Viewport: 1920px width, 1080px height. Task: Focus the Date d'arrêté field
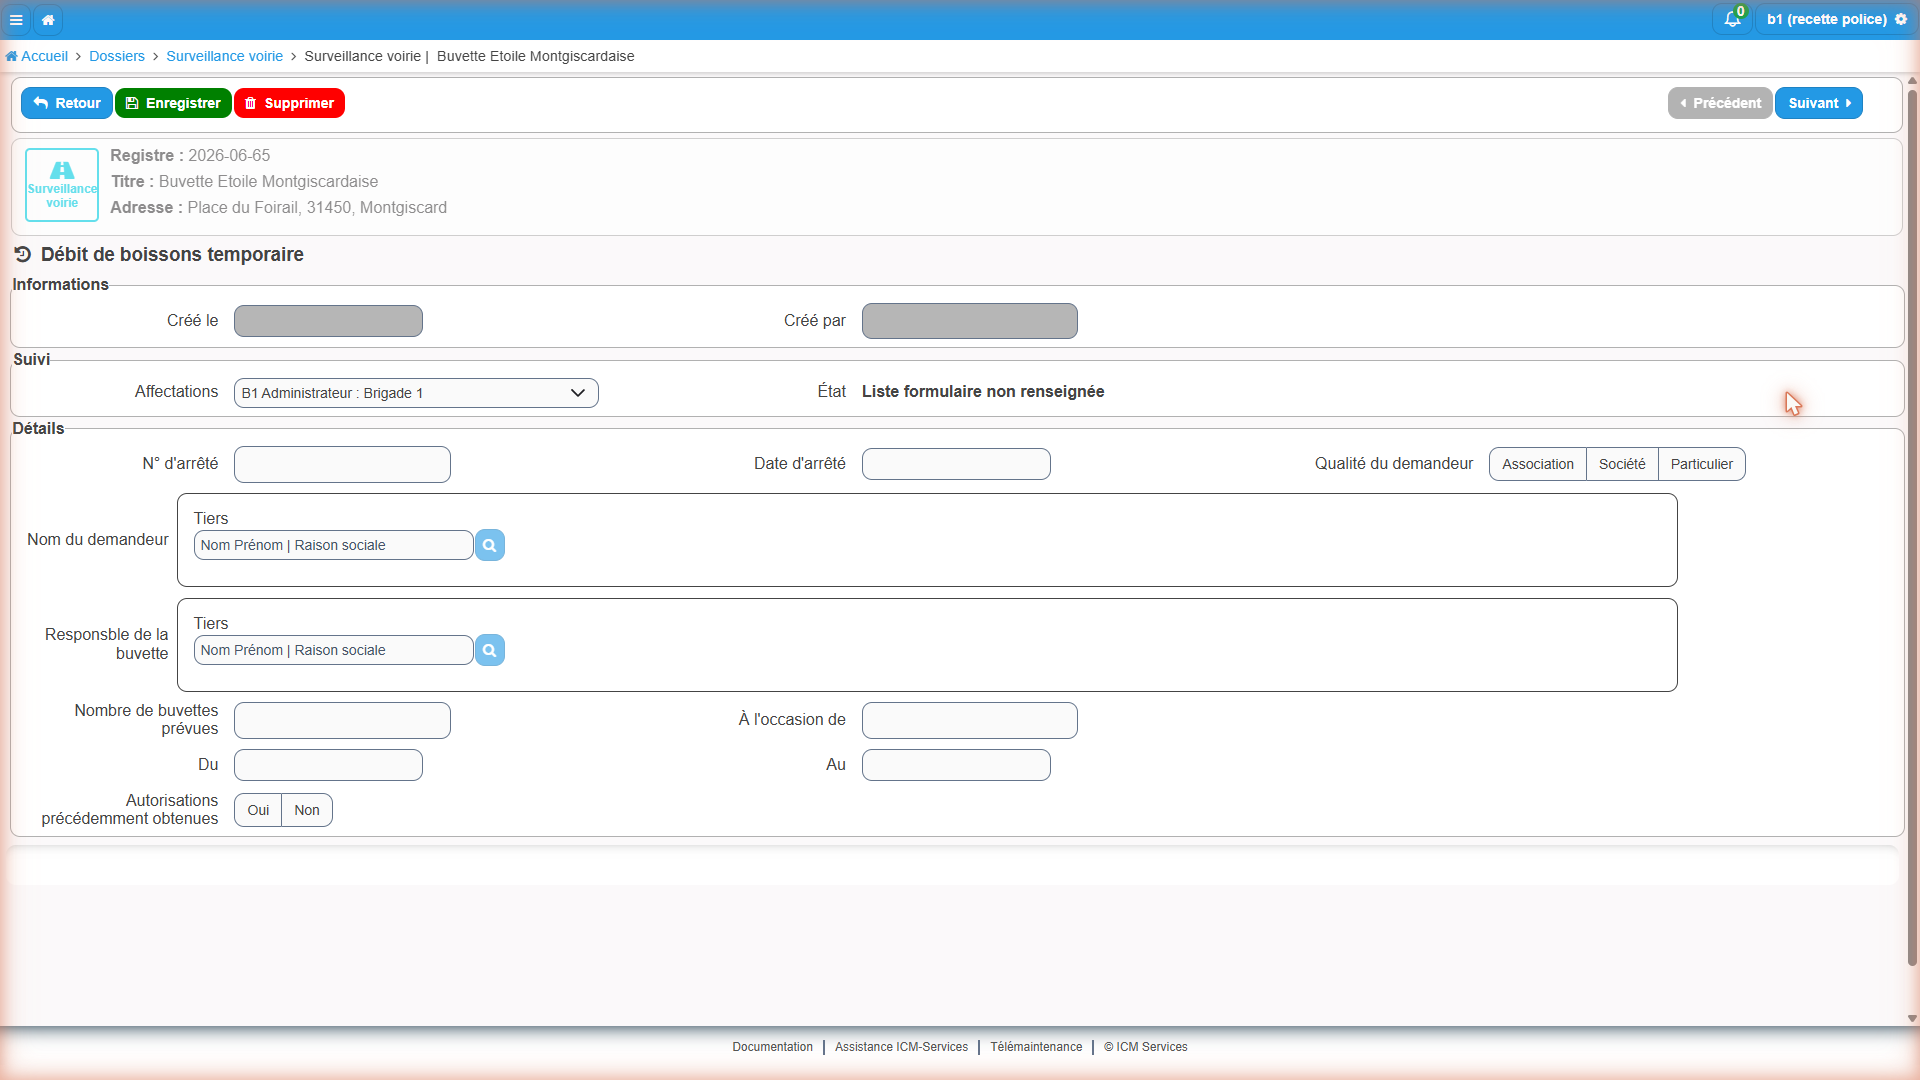(x=956, y=464)
